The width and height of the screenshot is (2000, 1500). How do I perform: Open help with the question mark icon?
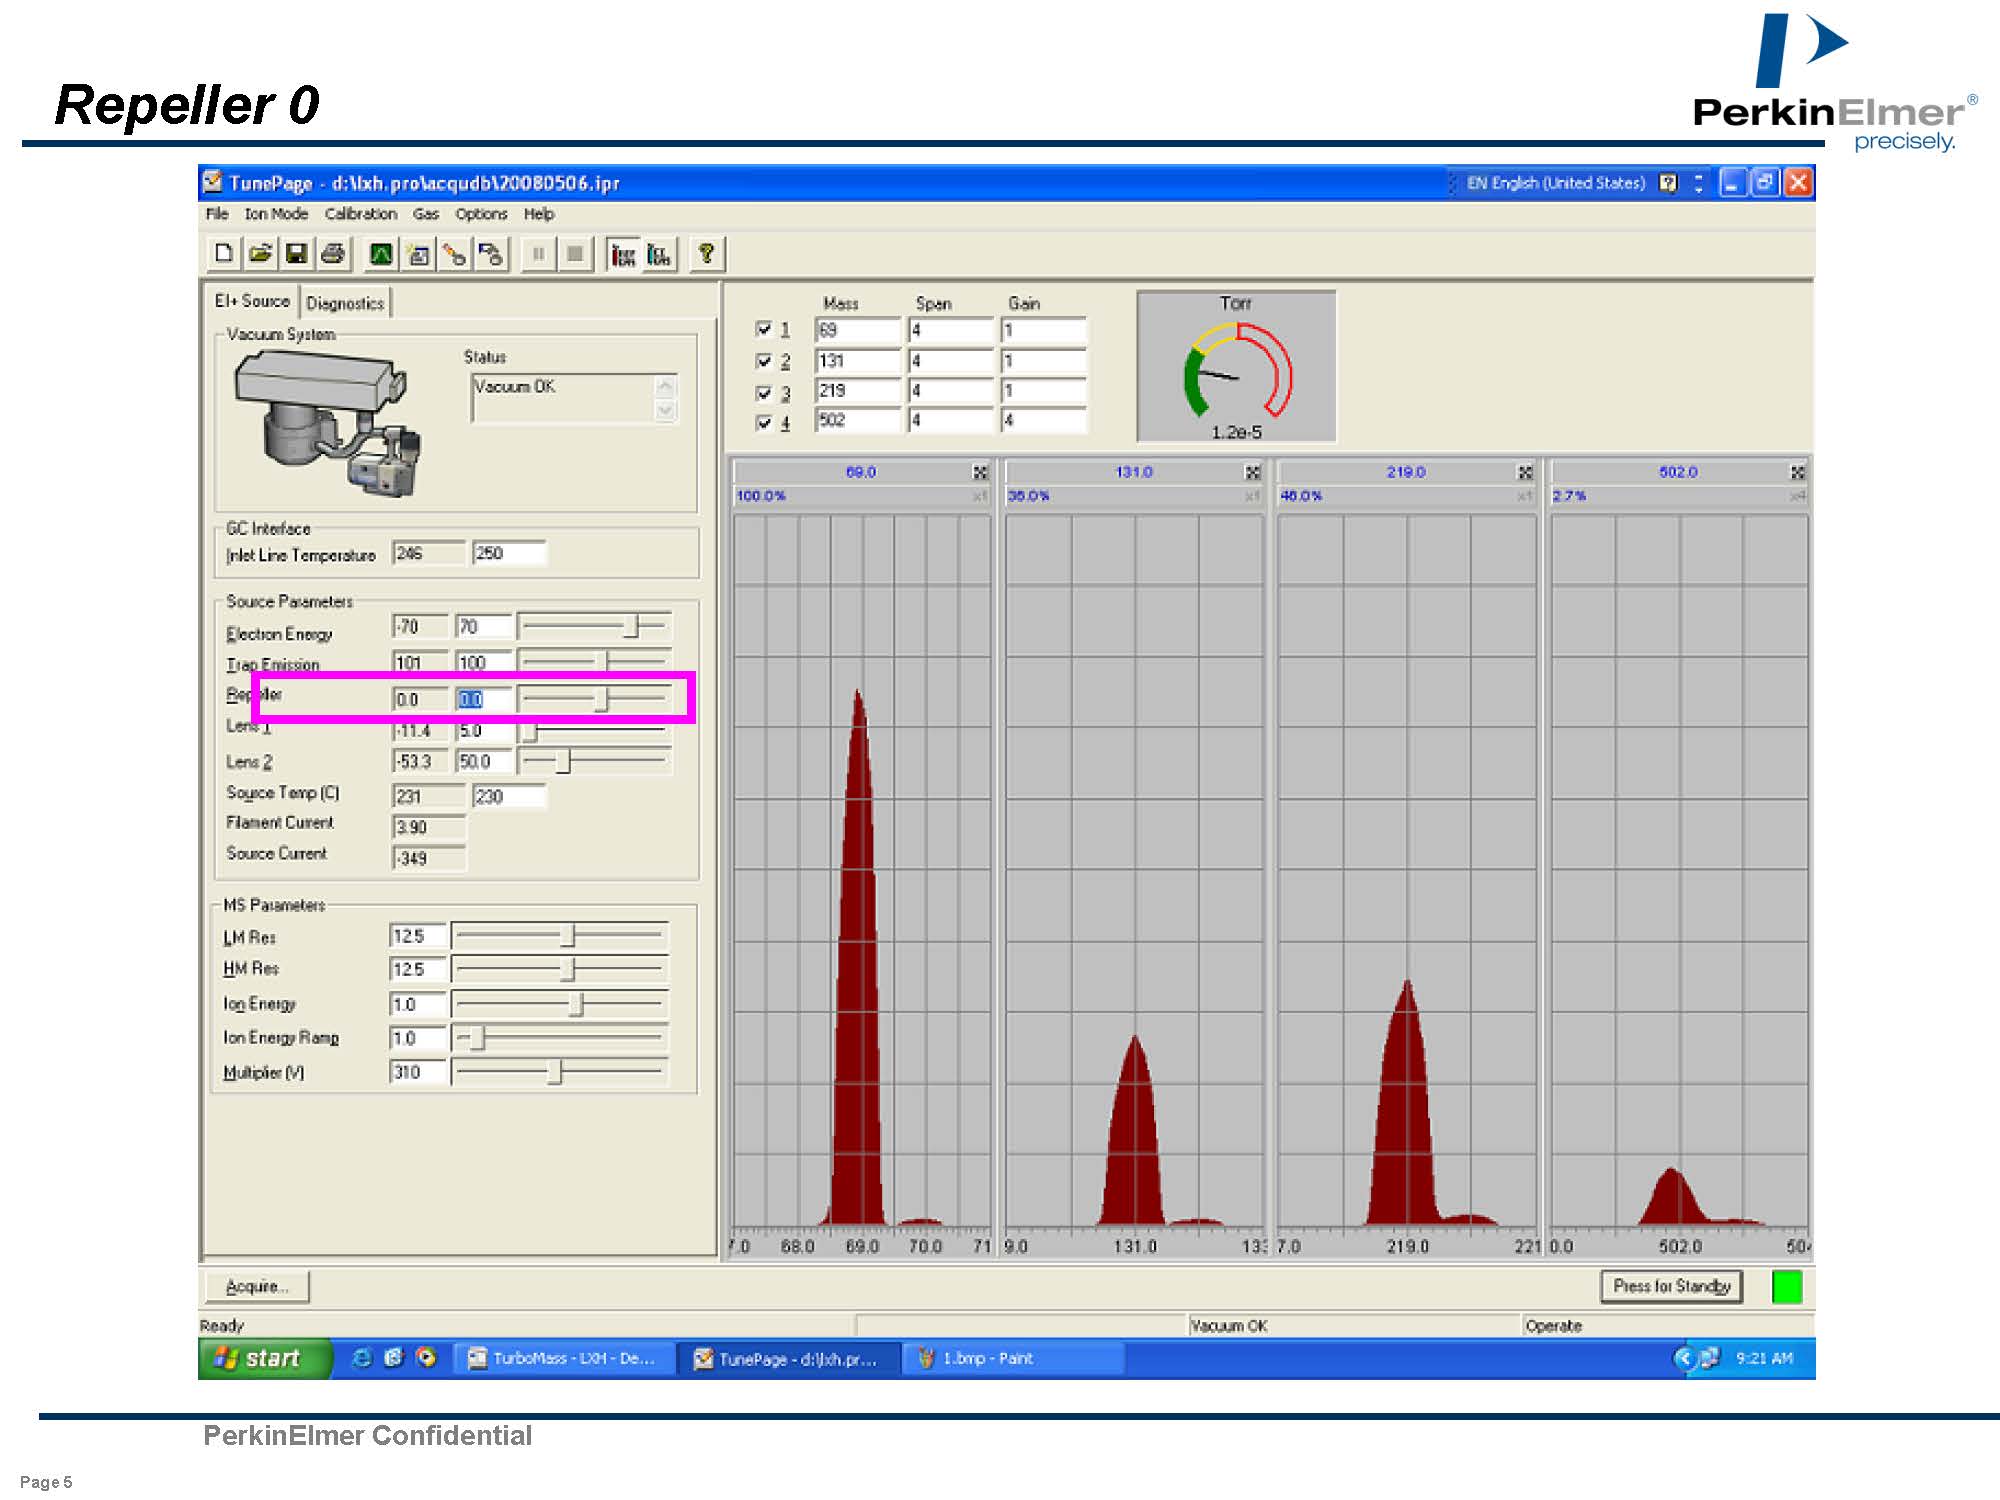[x=706, y=254]
